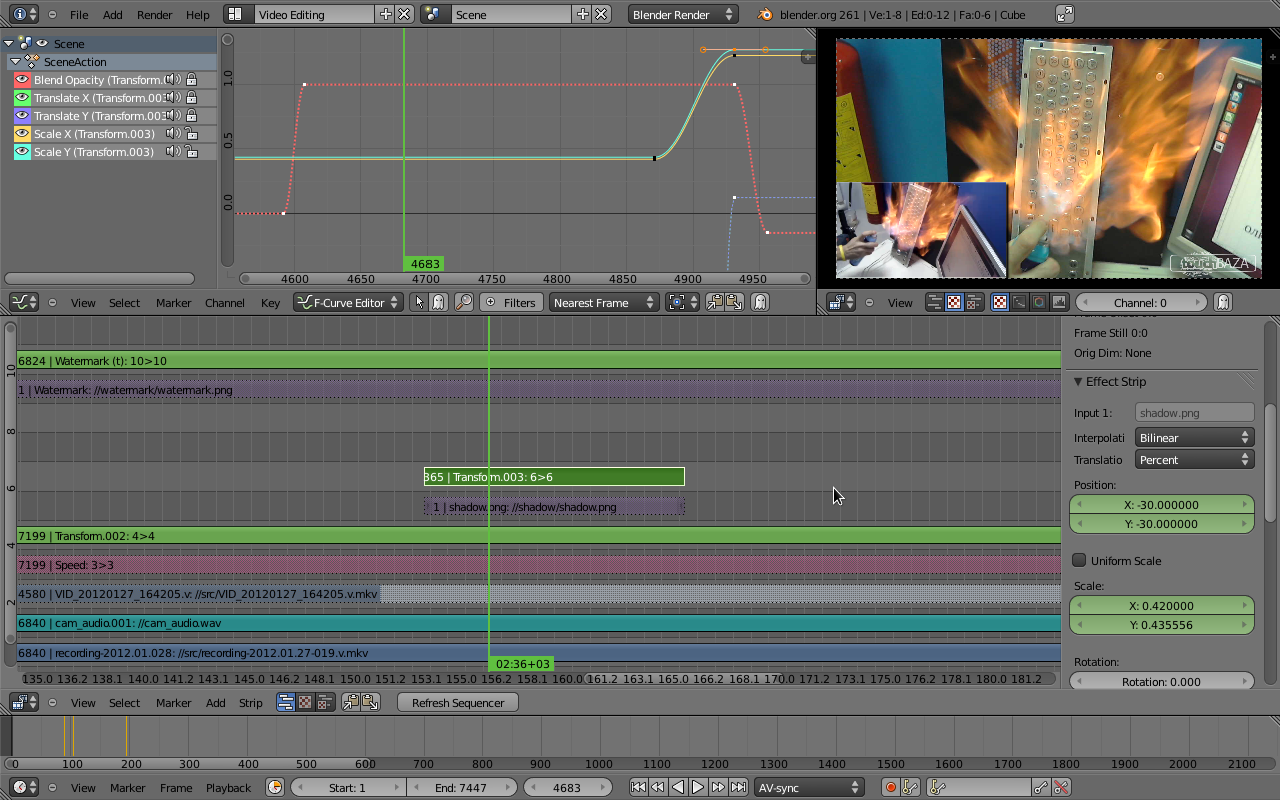
Task: Click the Refresh Sequencer button
Action: tap(458, 702)
